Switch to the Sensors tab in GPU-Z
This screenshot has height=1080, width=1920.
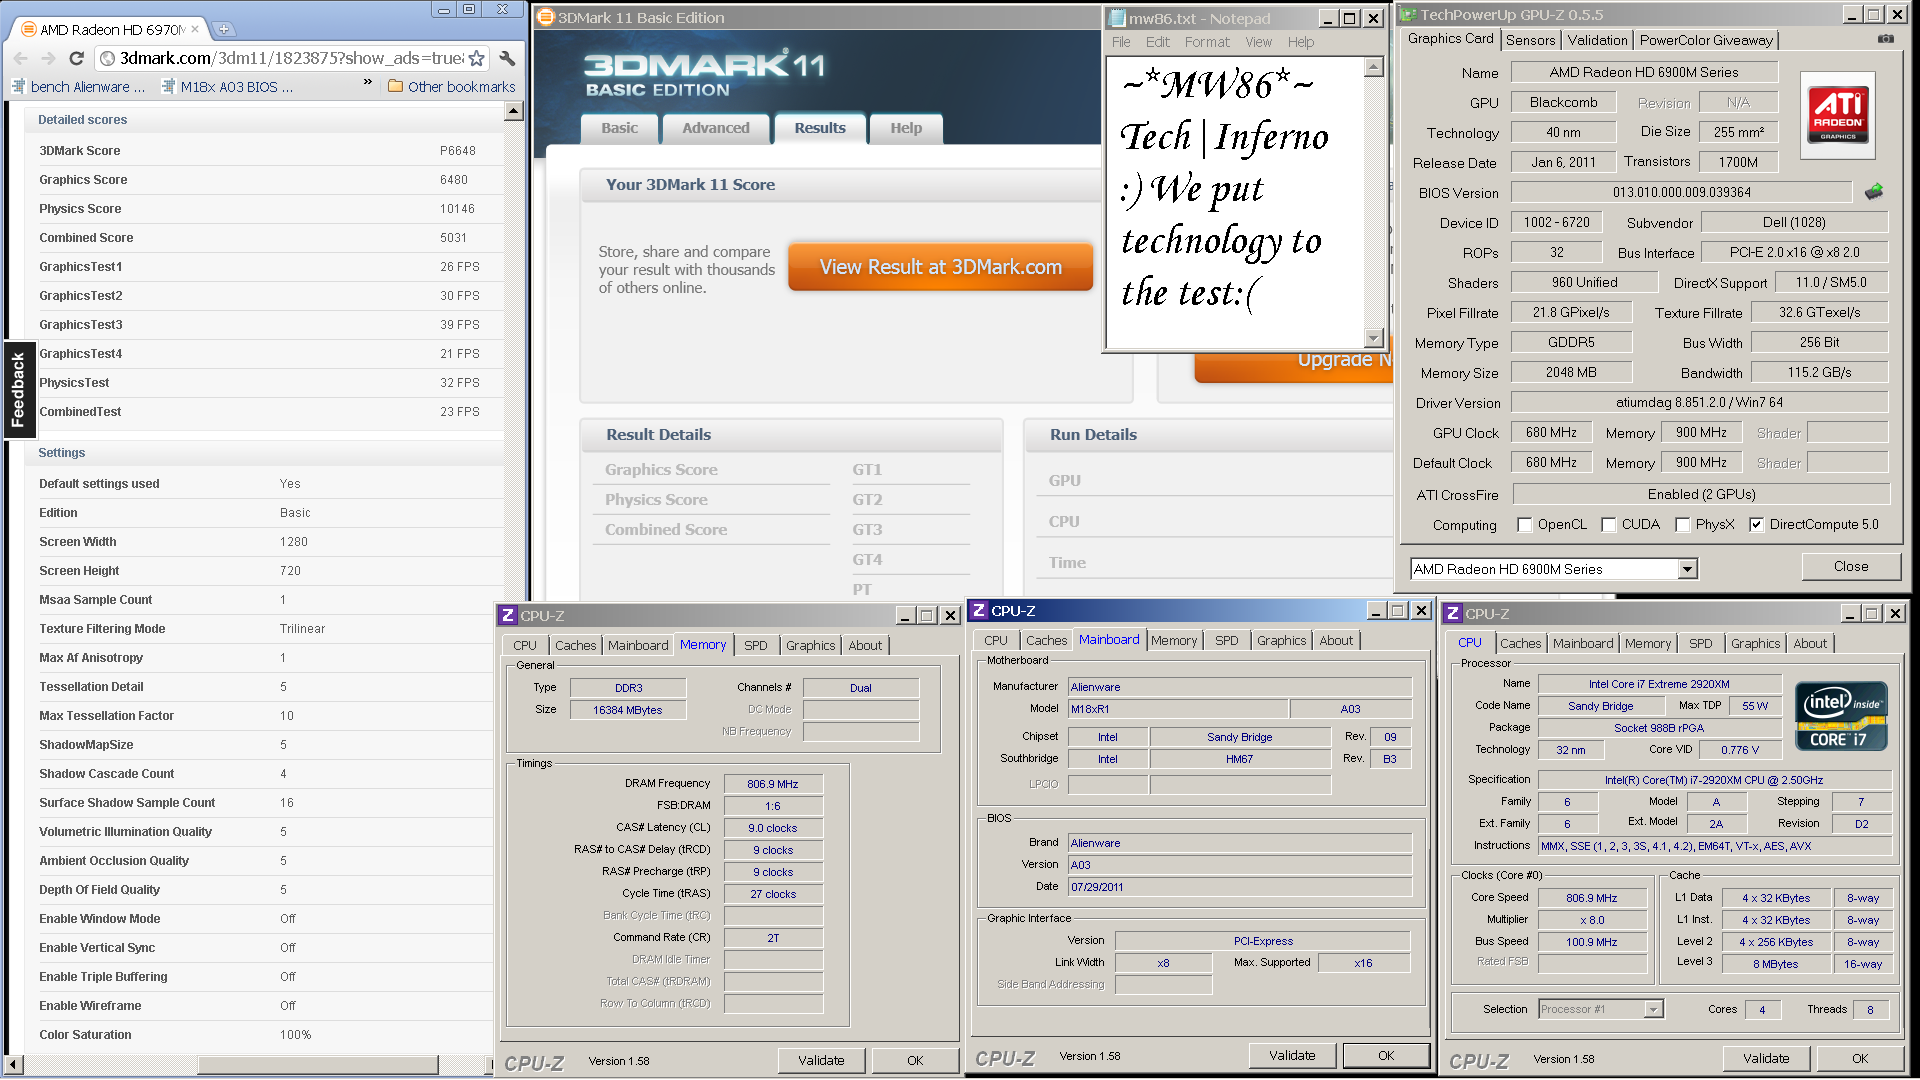click(1530, 40)
